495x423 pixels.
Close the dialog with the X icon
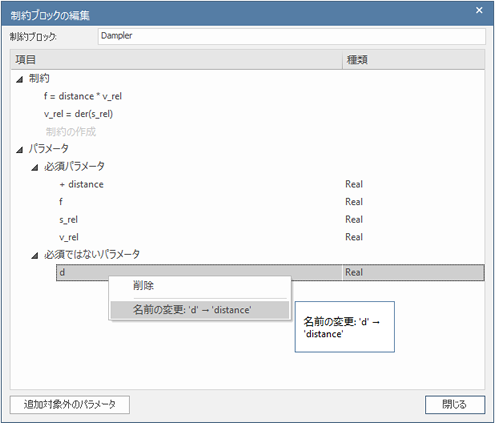tap(479, 11)
